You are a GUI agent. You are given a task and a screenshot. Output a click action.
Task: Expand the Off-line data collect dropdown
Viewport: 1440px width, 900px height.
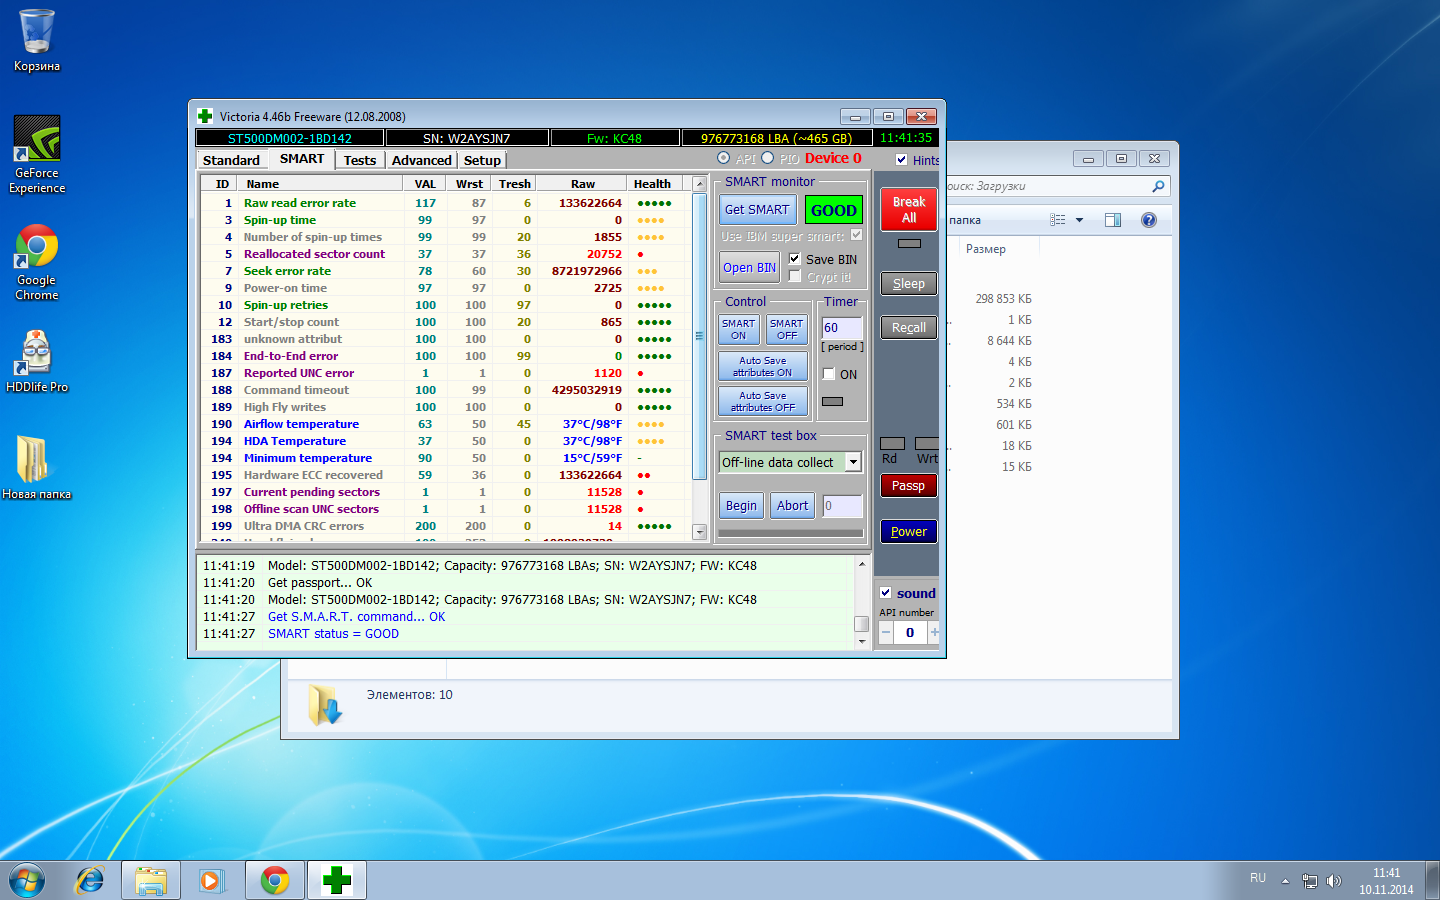[x=853, y=462]
